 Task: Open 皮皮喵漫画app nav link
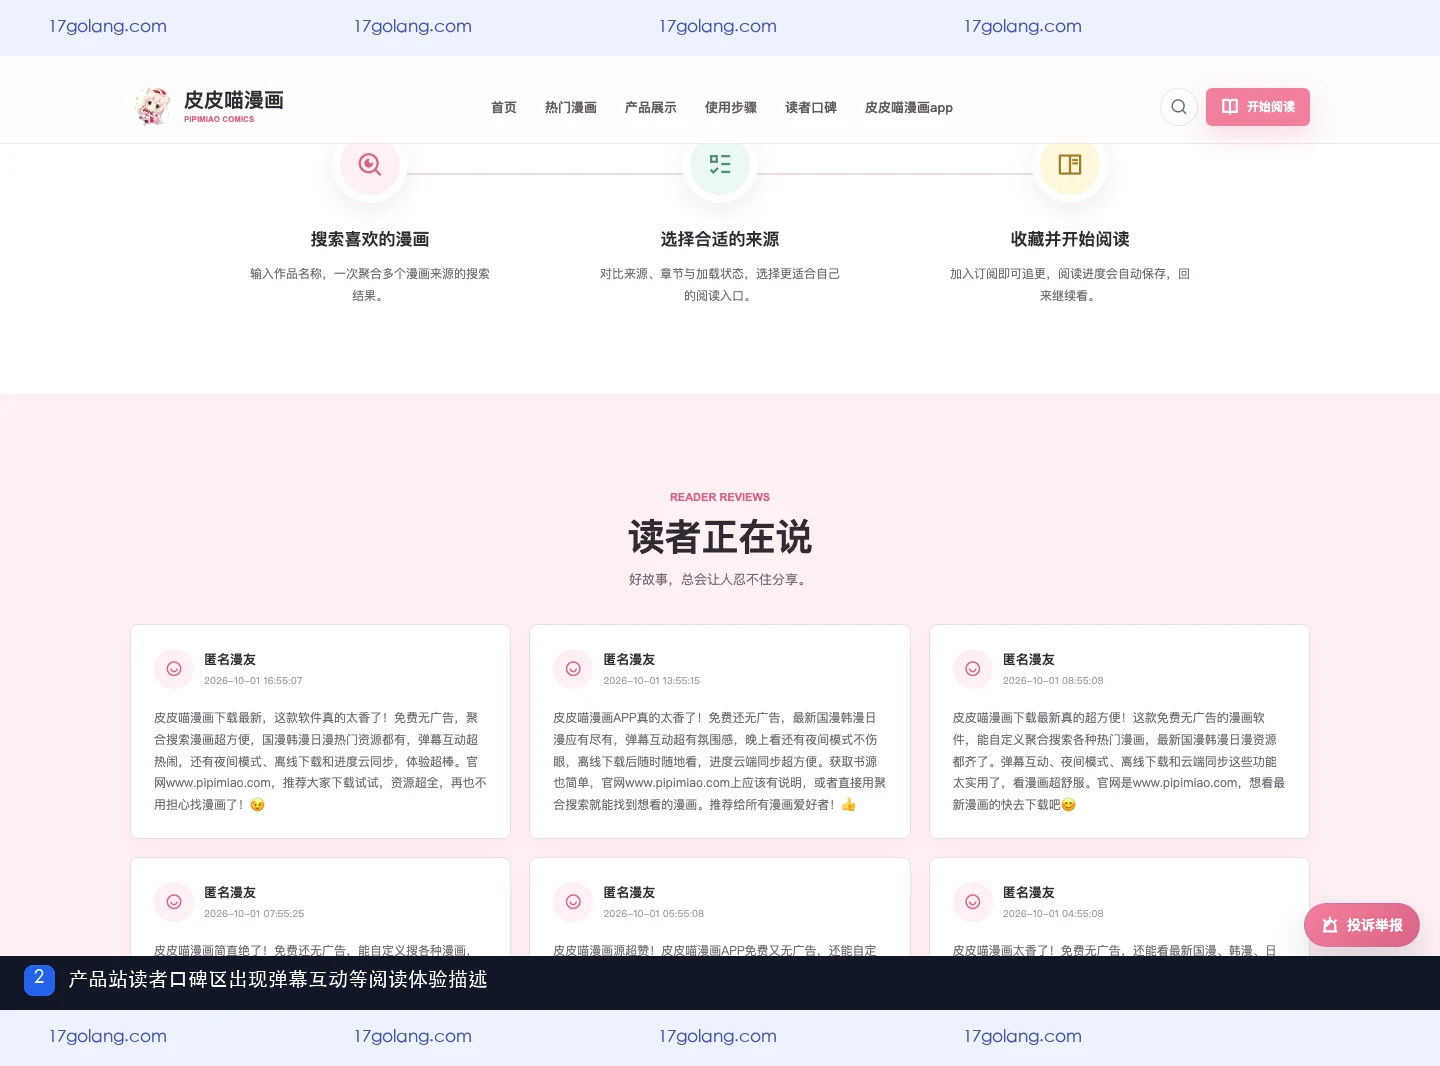click(909, 108)
